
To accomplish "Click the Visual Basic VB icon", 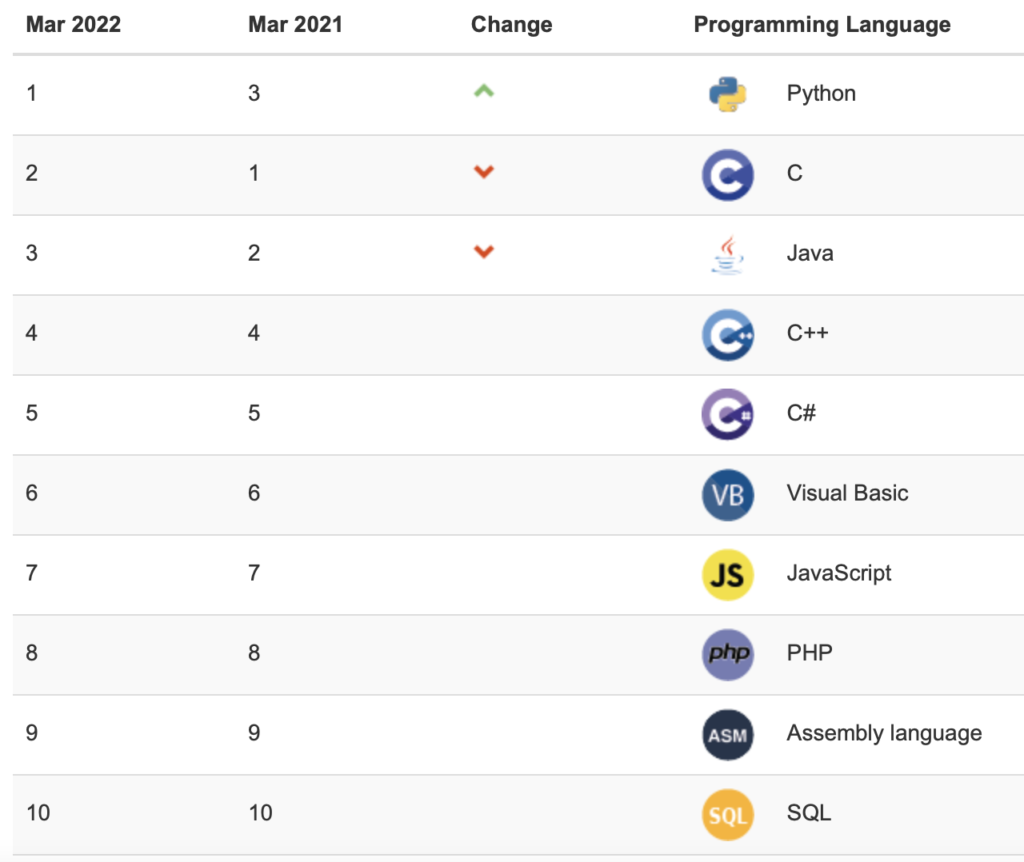I will point(727,494).
